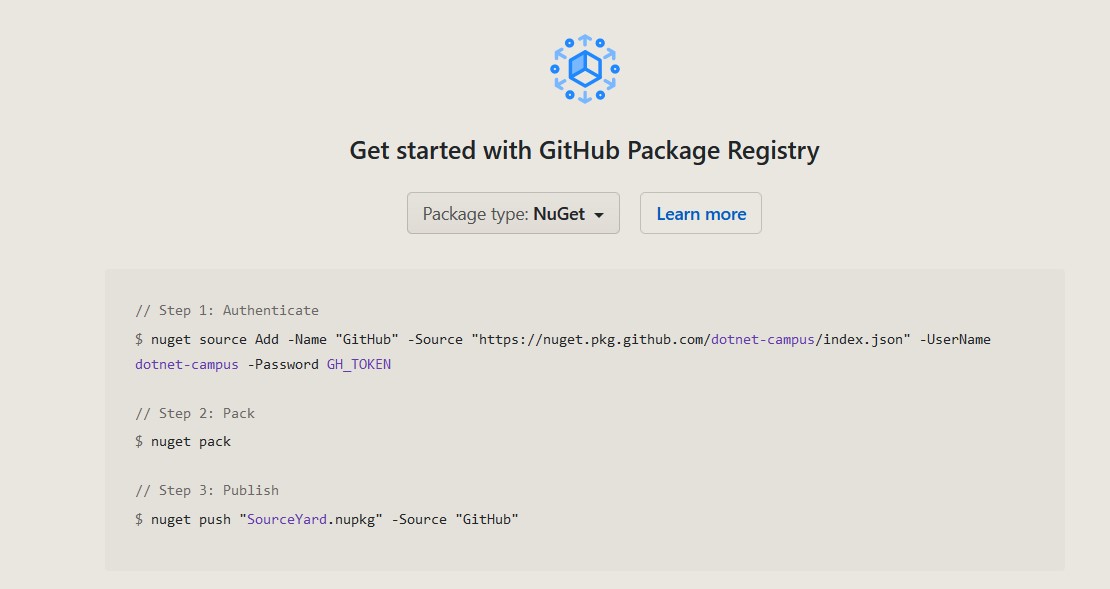
Task: Click the purple SourceYard package name
Action: 287,520
